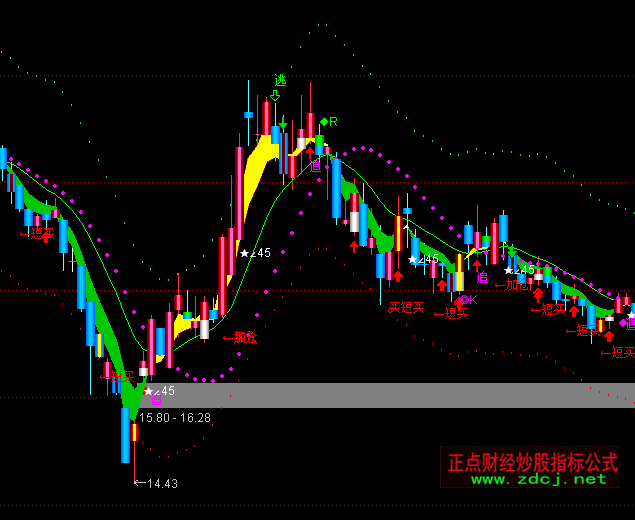This screenshot has width=635, height=520.
Task: Click the 15.80 - 16.28 price range label
Action: 175,417
